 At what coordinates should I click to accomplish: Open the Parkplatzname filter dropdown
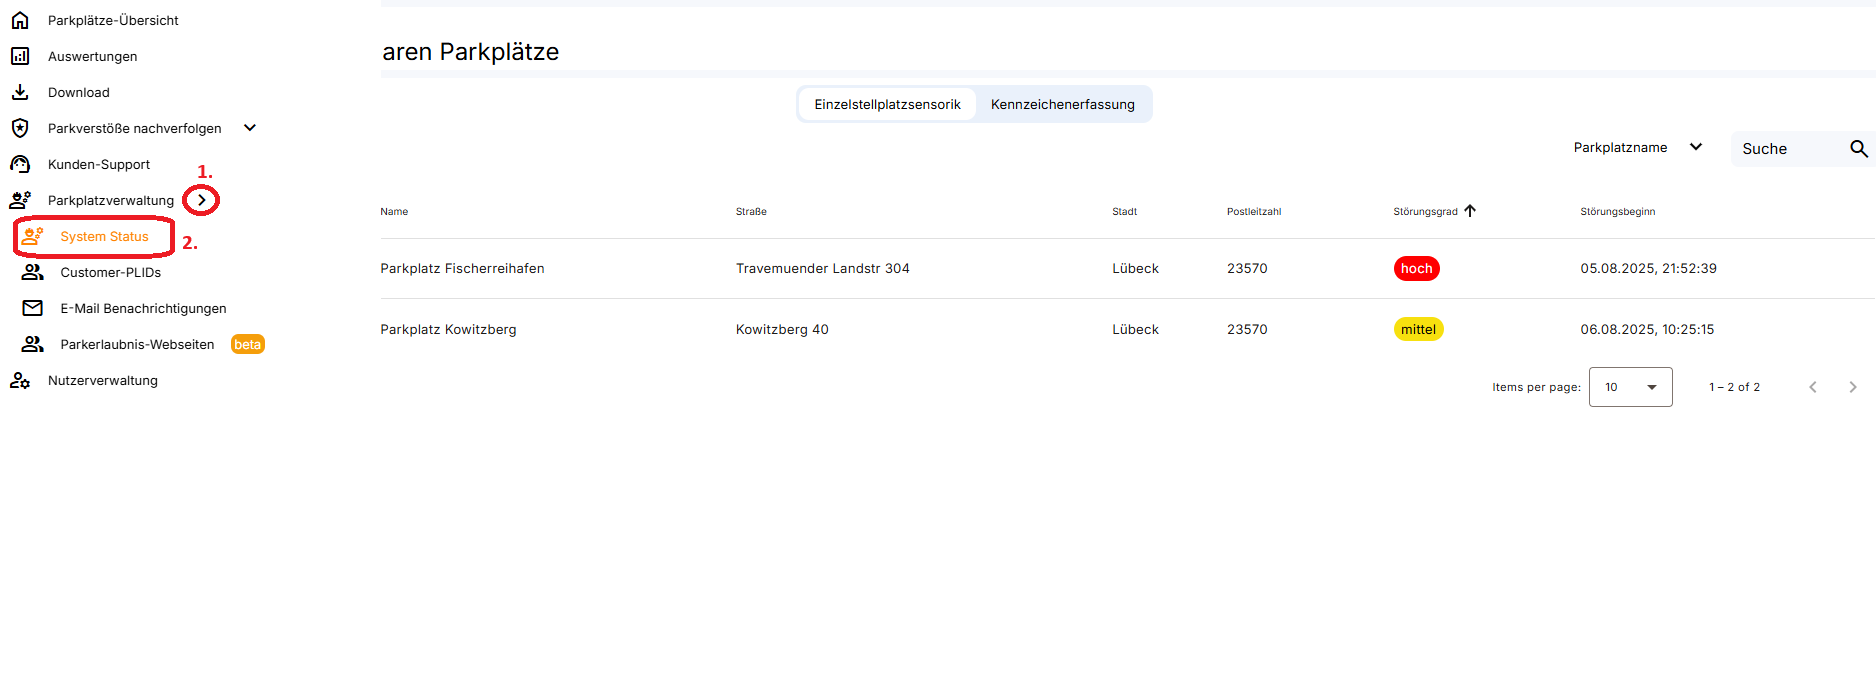(1637, 148)
